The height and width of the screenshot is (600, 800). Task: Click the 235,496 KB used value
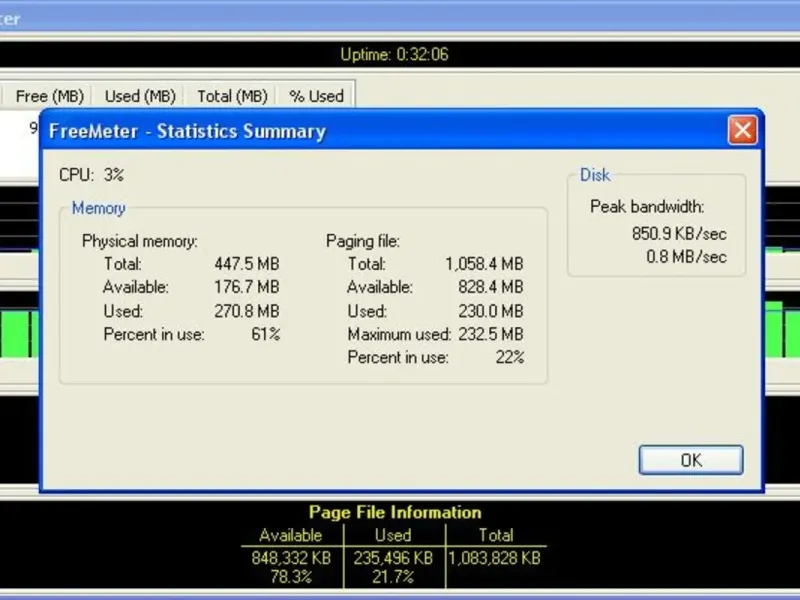click(x=393, y=558)
